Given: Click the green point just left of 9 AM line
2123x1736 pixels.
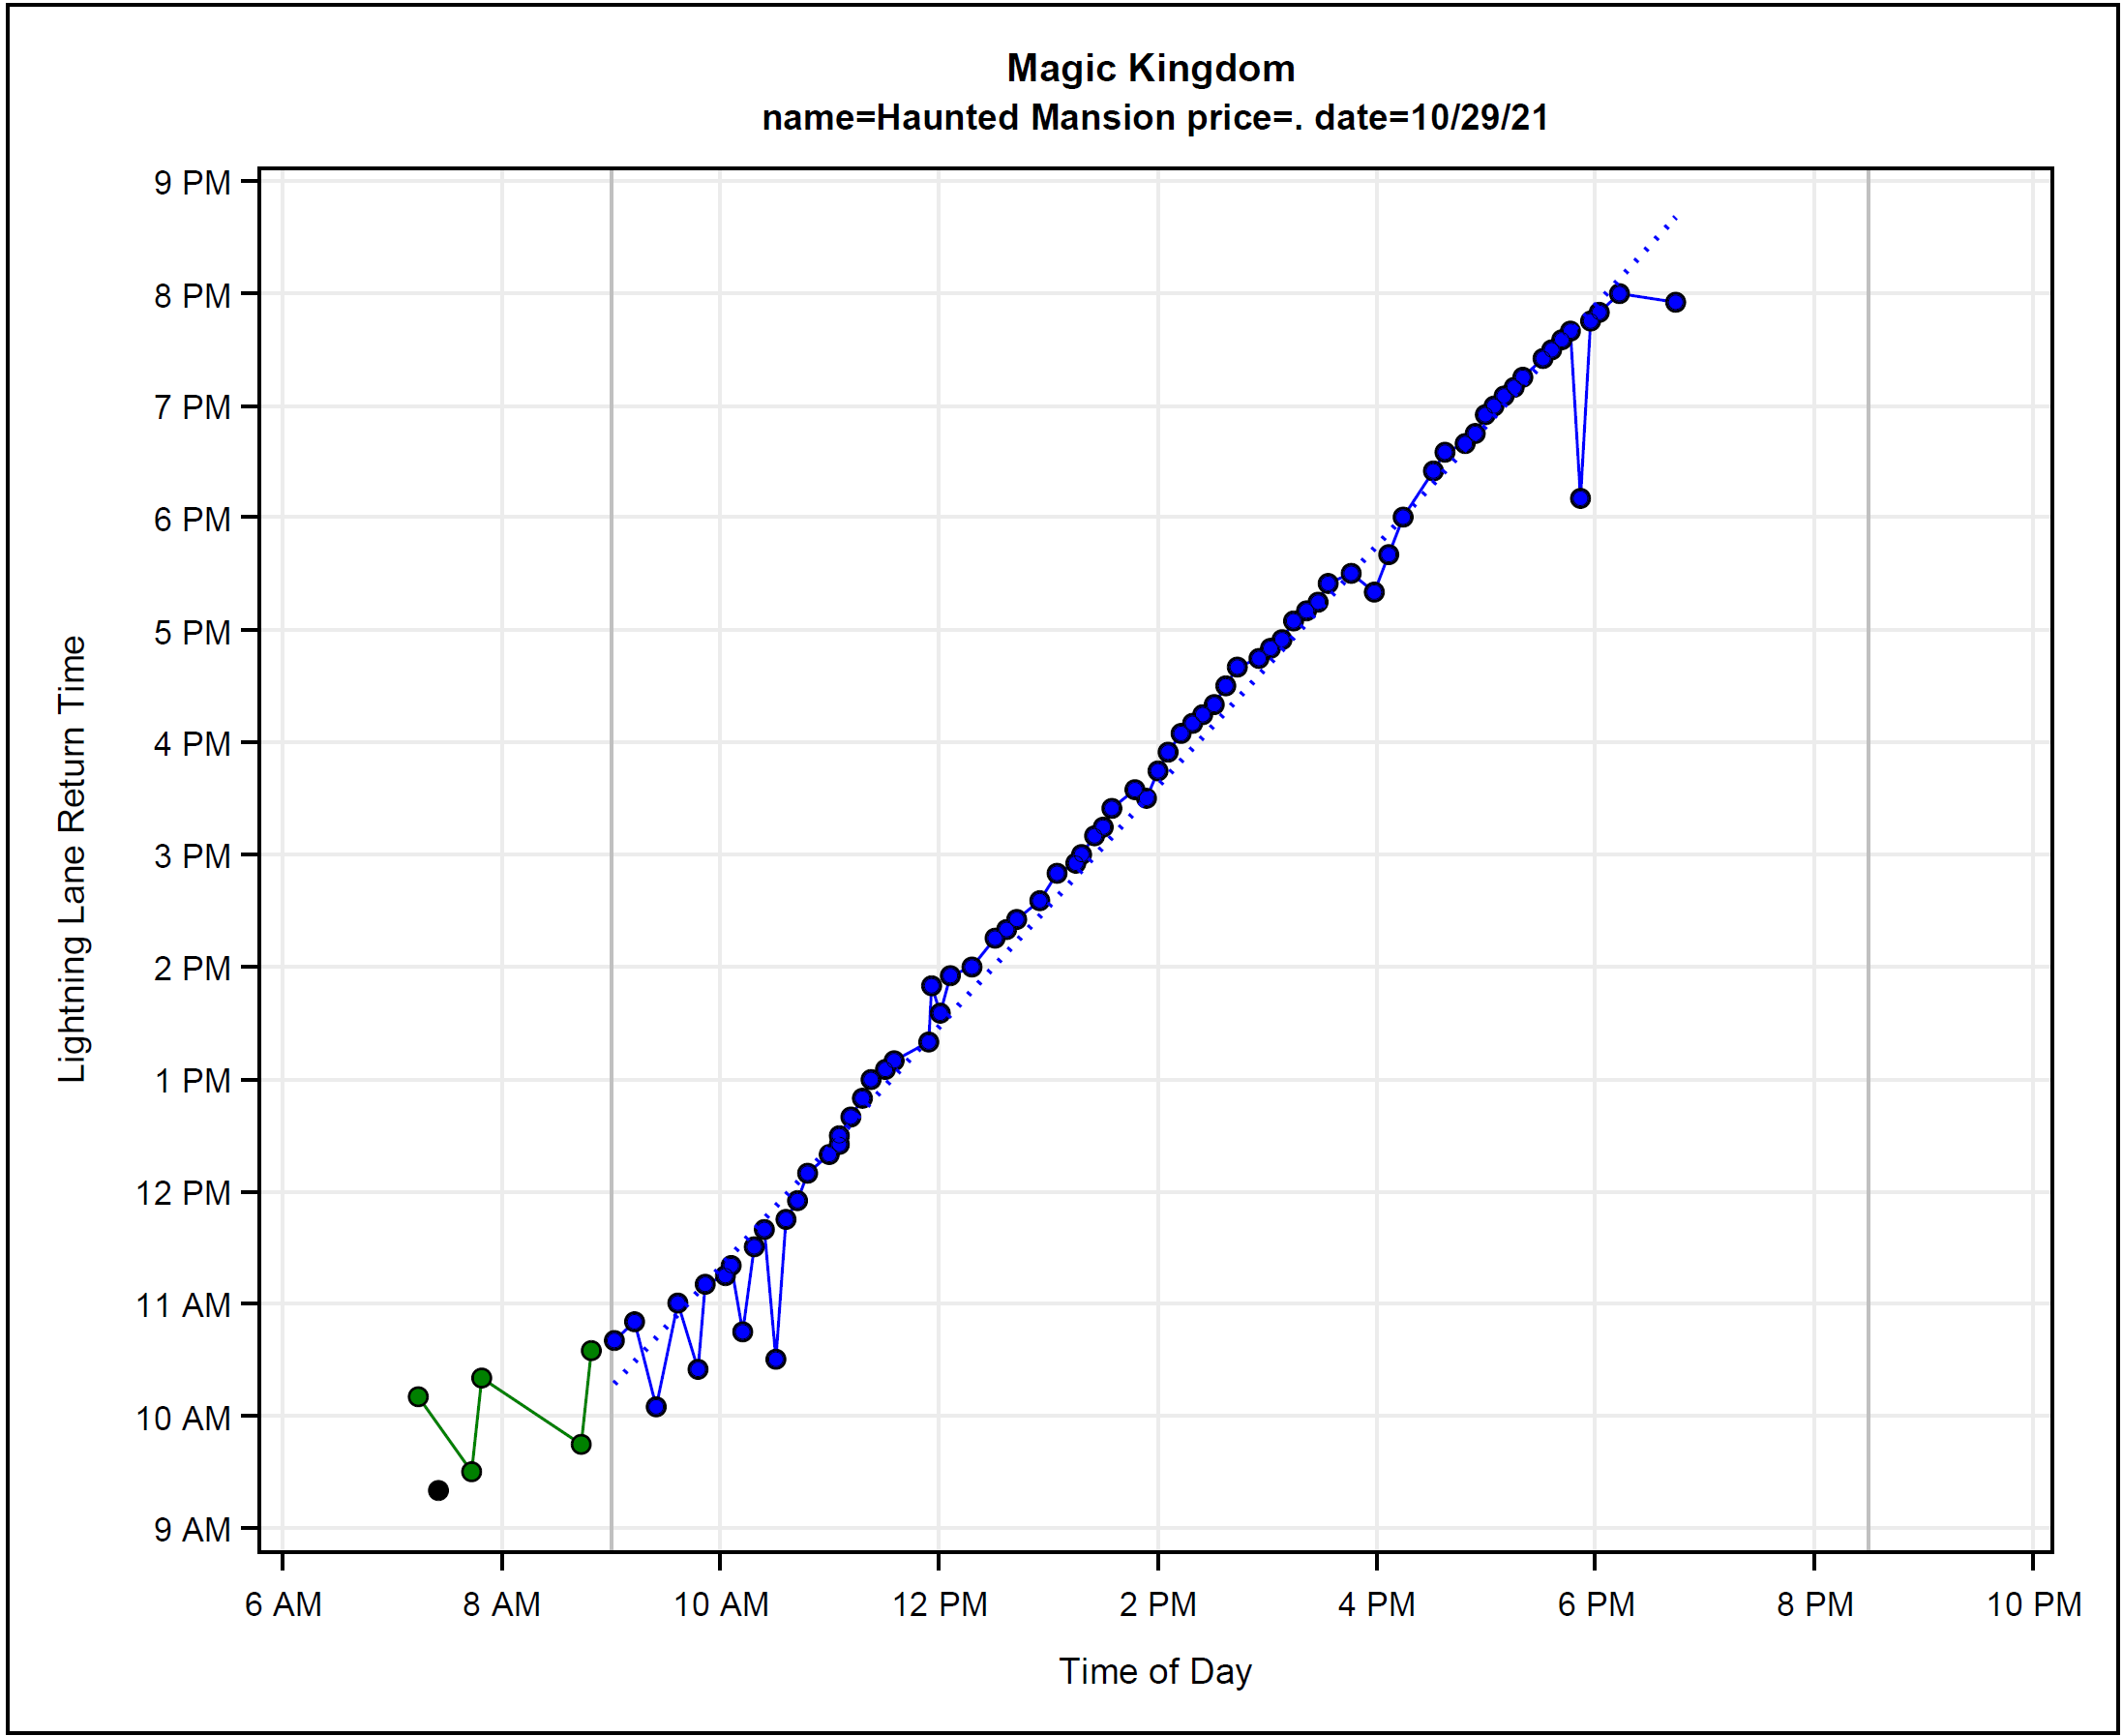Looking at the screenshot, I should click(x=591, y=1350).
